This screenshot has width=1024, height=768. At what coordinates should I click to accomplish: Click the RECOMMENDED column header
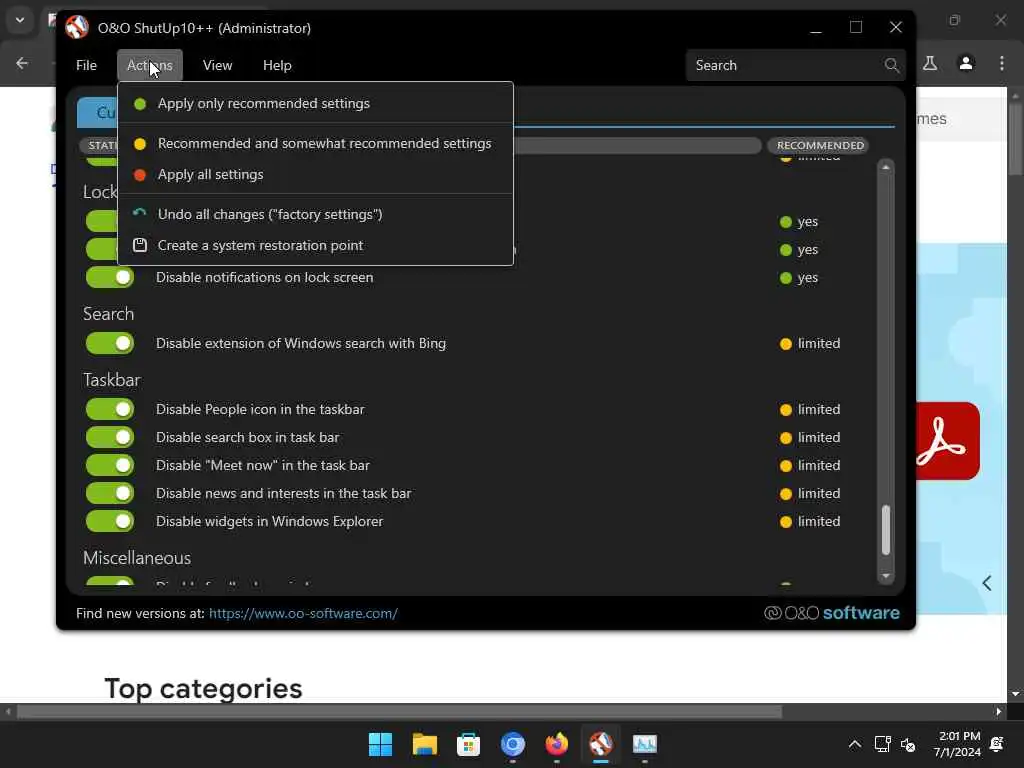coord(820,145)
